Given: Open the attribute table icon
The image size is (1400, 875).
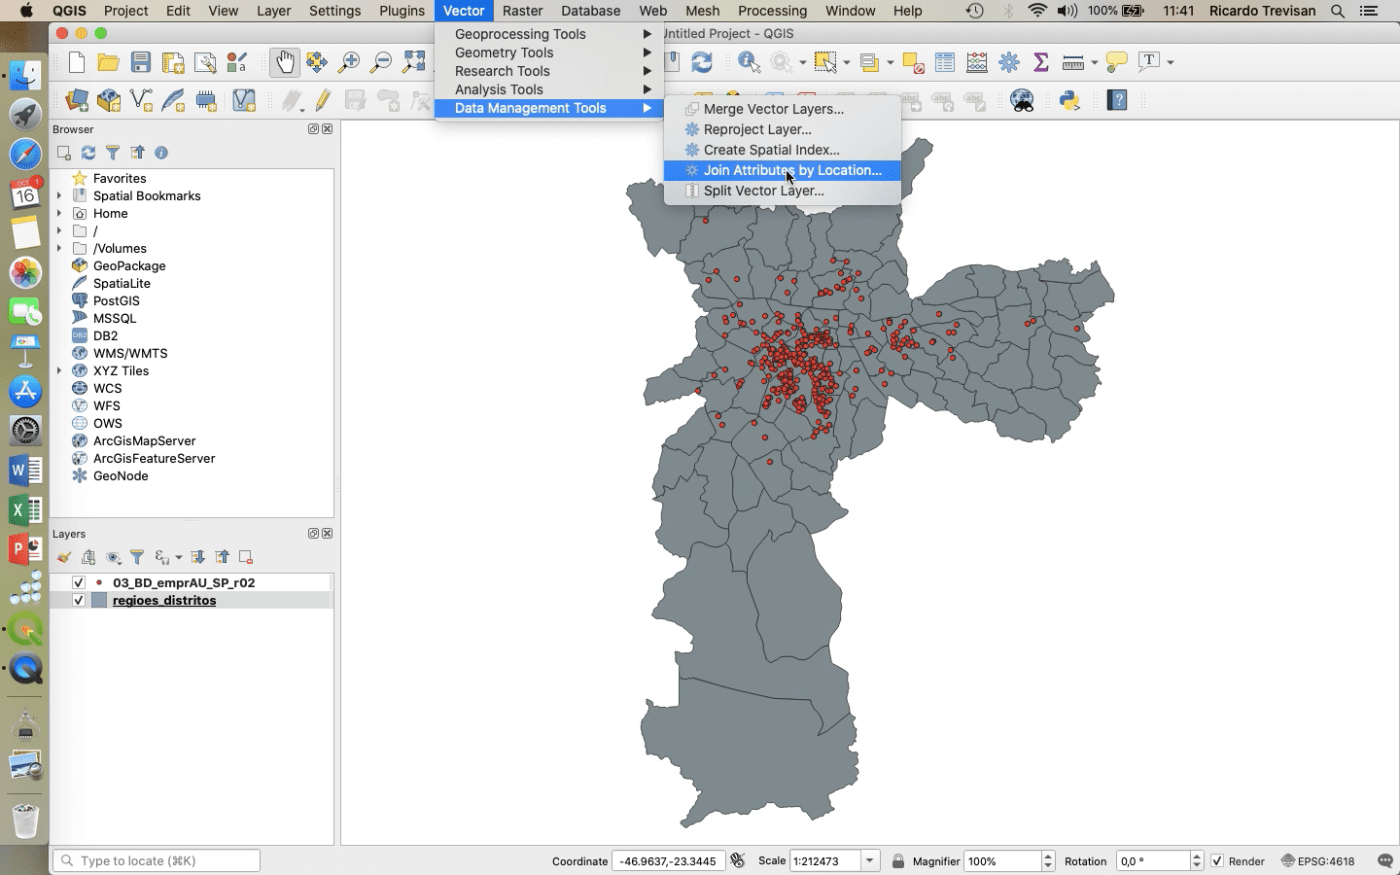Looking at the screenshot, I should (945, 63).
